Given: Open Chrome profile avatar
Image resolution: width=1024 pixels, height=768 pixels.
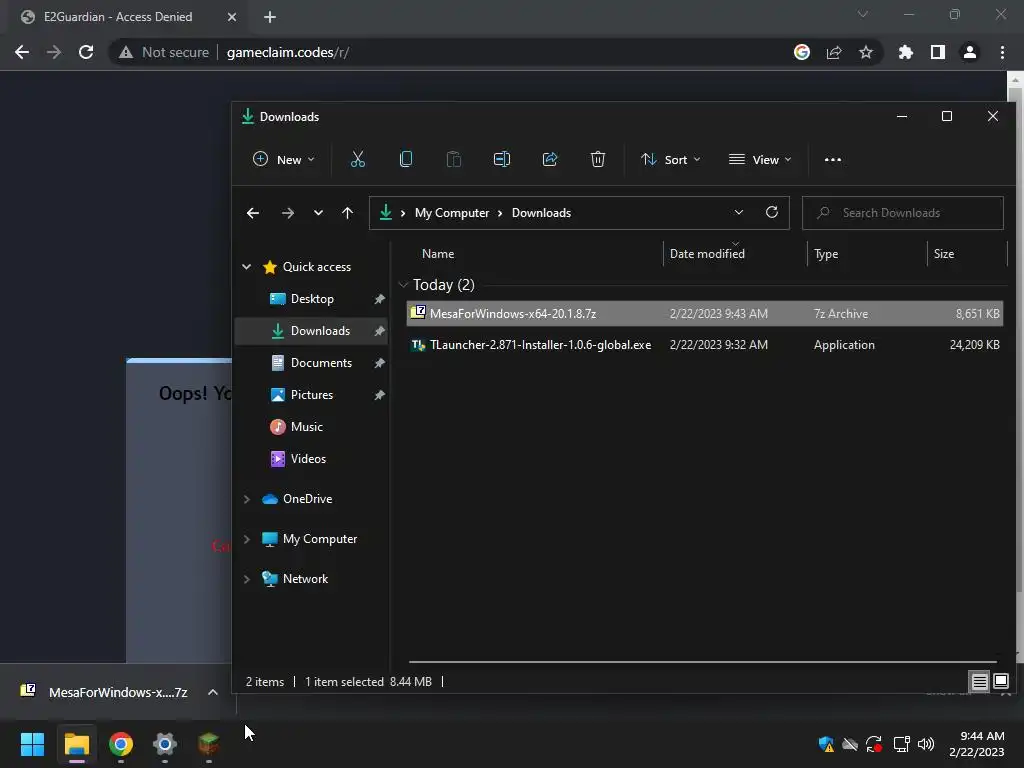Looking at the screenshot, I should coord(970,52).
